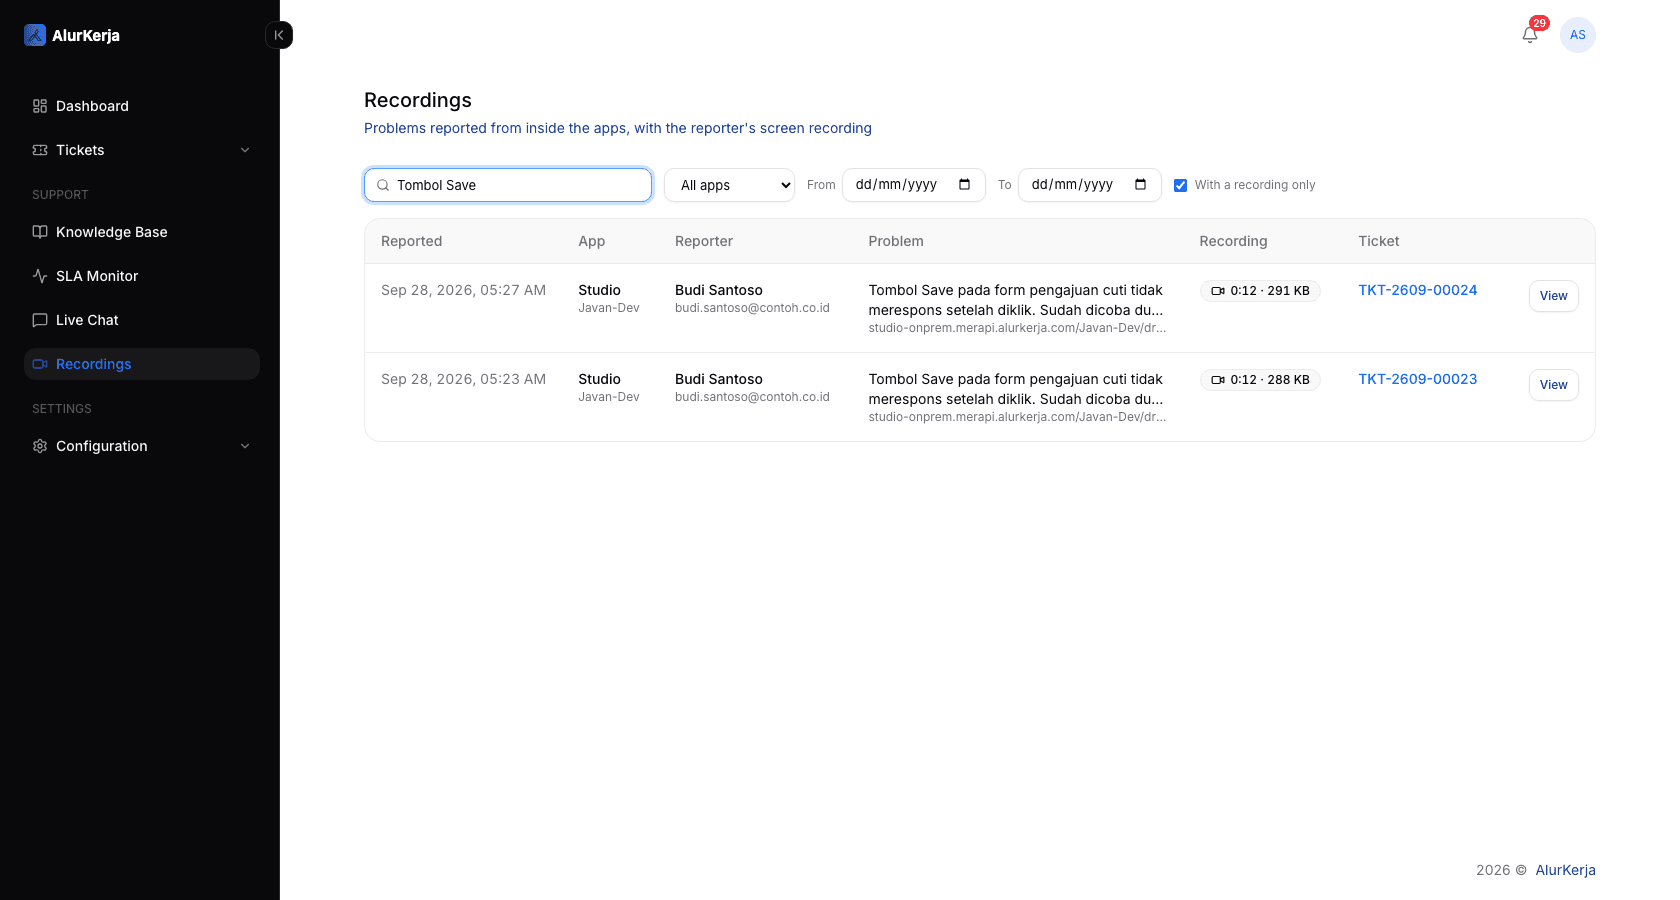
Task: Click the From date input field
Action: pyautogui.click(x=914, y=185)
